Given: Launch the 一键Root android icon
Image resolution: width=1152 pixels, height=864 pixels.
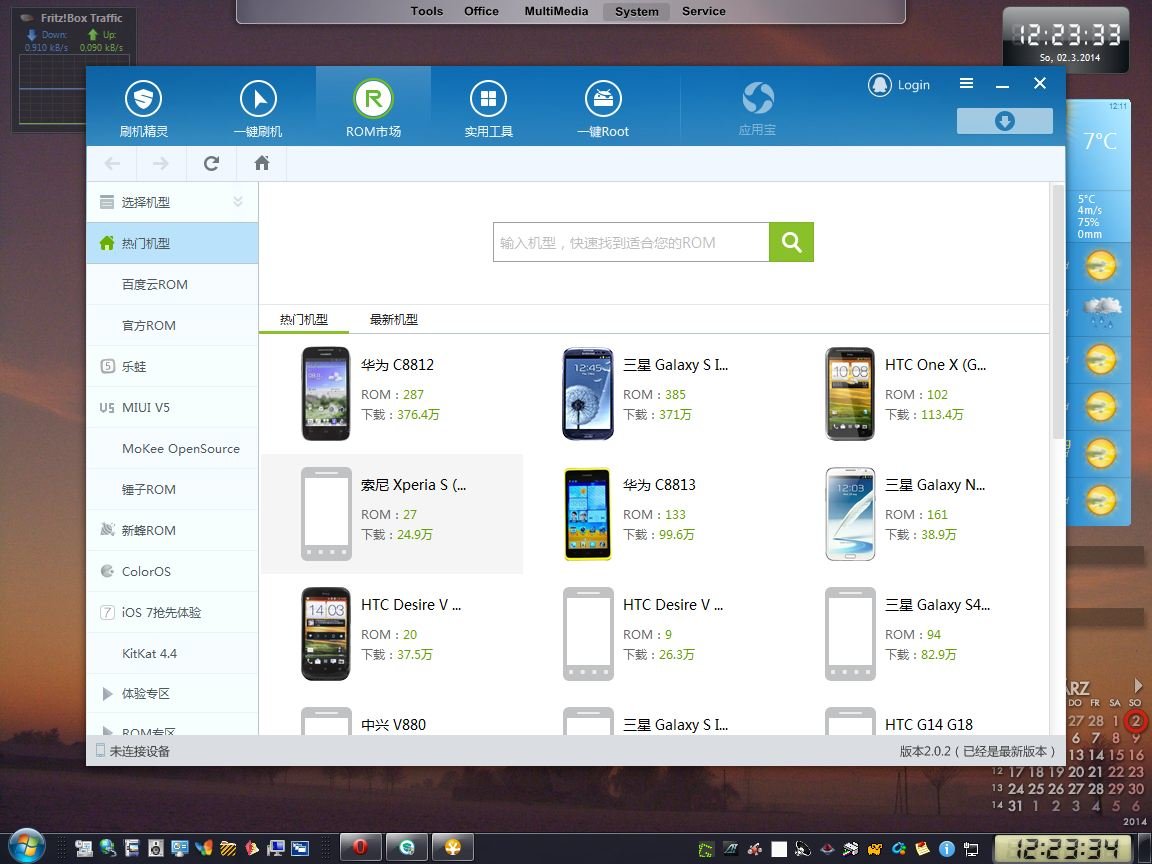Looking at the screenshot, I should (603, 98).
